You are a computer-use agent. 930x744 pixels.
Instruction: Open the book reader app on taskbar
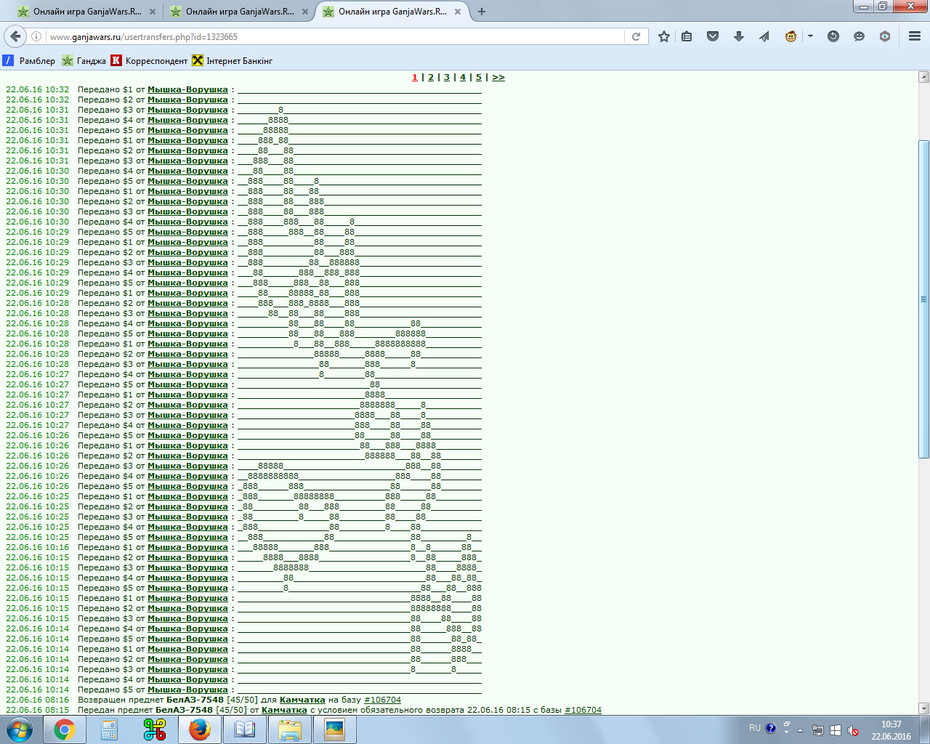click(244, 730)
